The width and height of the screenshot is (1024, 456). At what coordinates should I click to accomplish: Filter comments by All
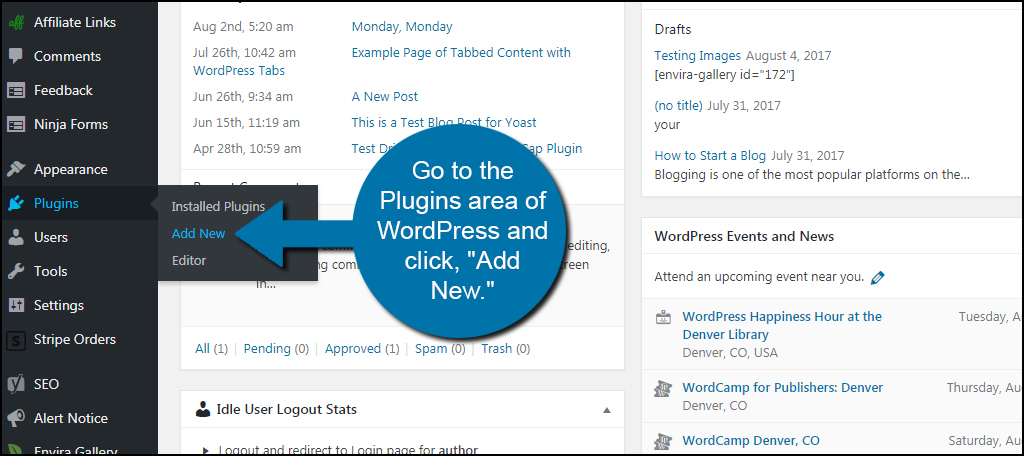pos(202,348)
